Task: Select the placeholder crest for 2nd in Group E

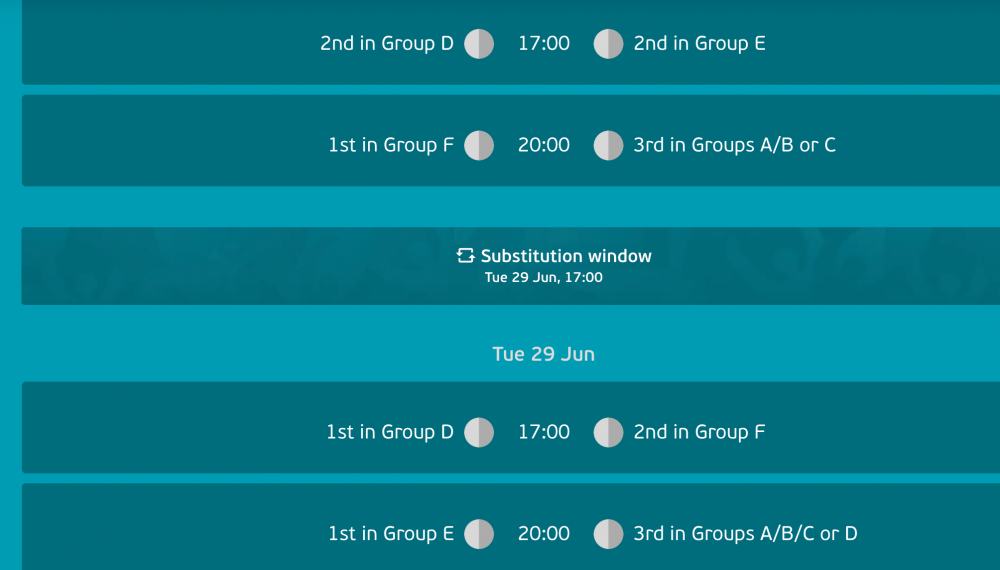Action: (x=608, y=44)
